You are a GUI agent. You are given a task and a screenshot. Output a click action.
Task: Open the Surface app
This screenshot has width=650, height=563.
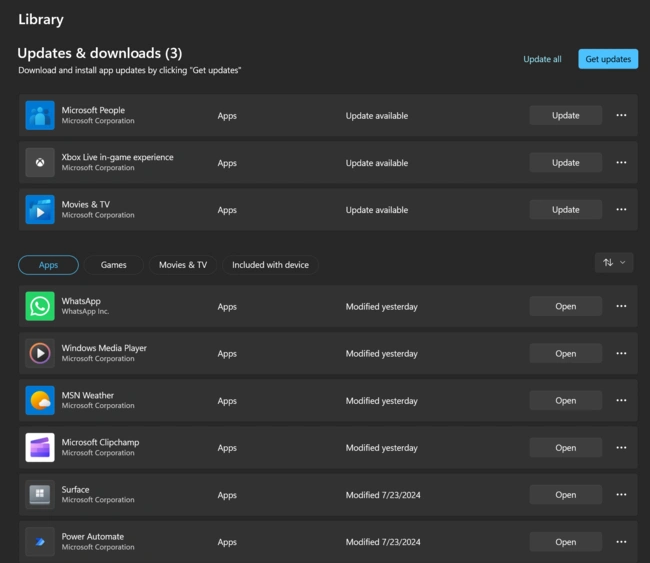tap(565, 495)
